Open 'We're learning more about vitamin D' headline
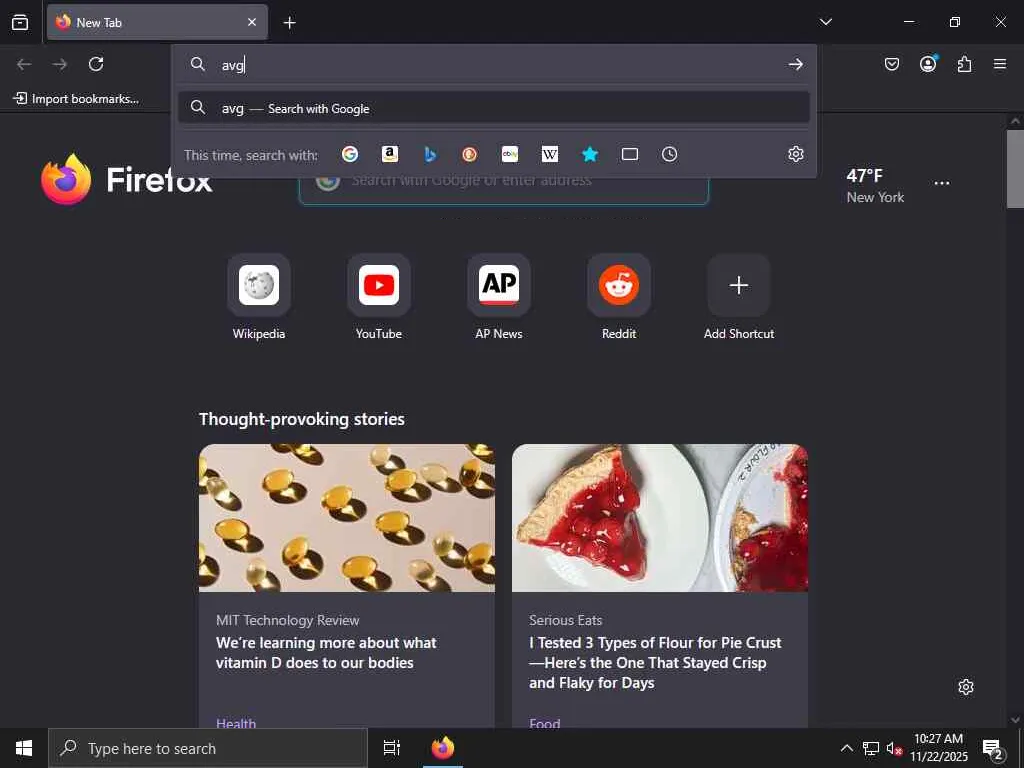 click(327, 652)
